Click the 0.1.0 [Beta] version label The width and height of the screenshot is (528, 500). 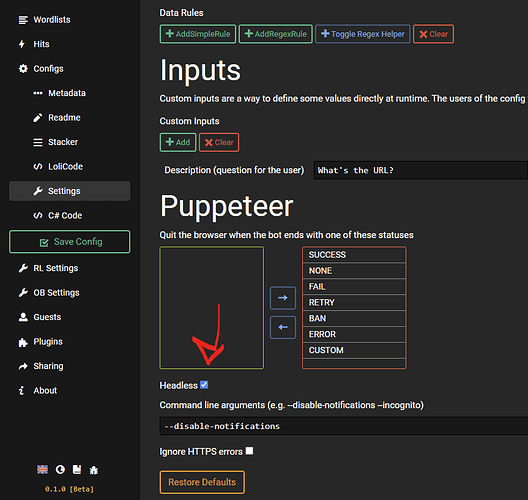click(x=69, y=489)
